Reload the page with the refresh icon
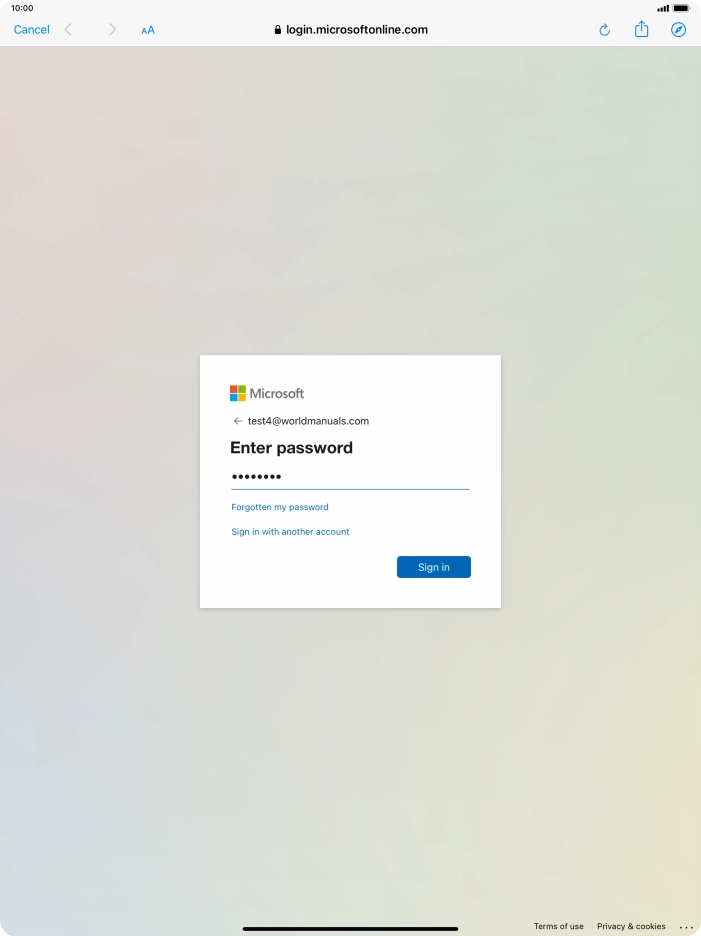The height and width of the screenshot is (936, 701). click(x=604, y=30)
